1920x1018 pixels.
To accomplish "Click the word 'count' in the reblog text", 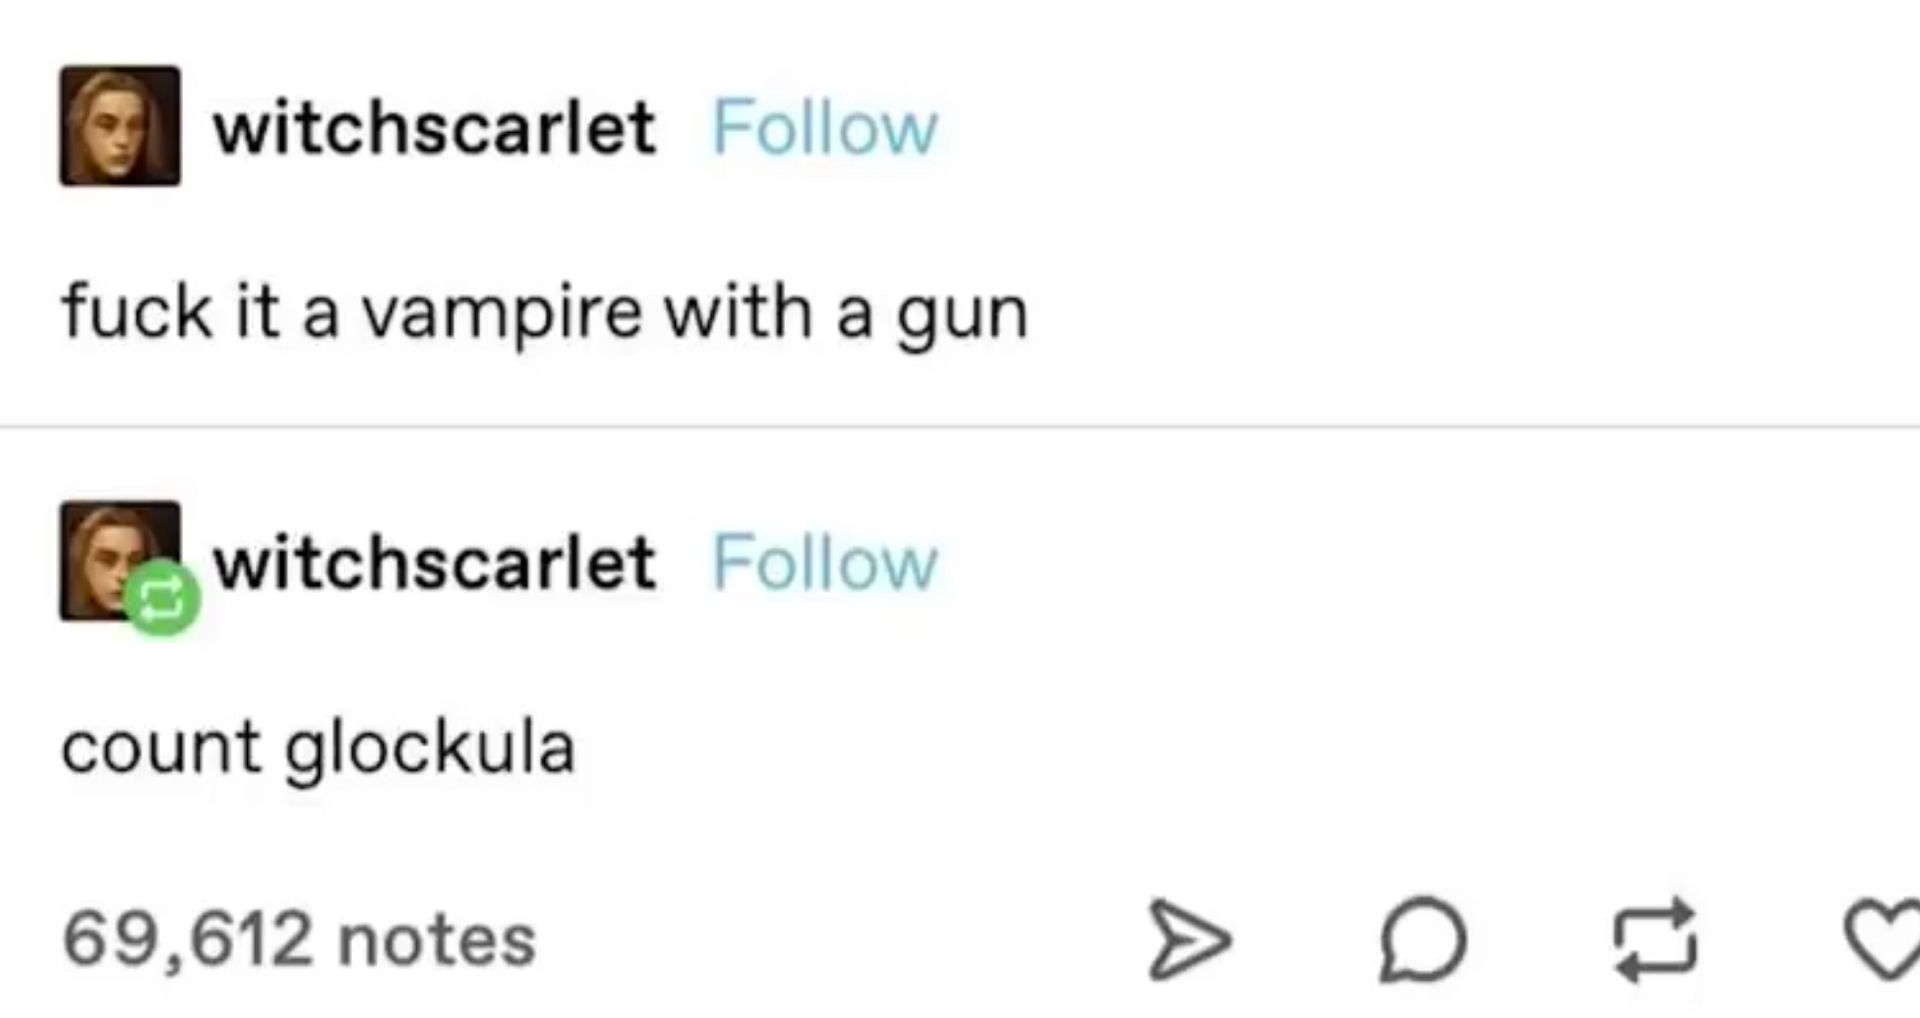I will click(161, 750).
